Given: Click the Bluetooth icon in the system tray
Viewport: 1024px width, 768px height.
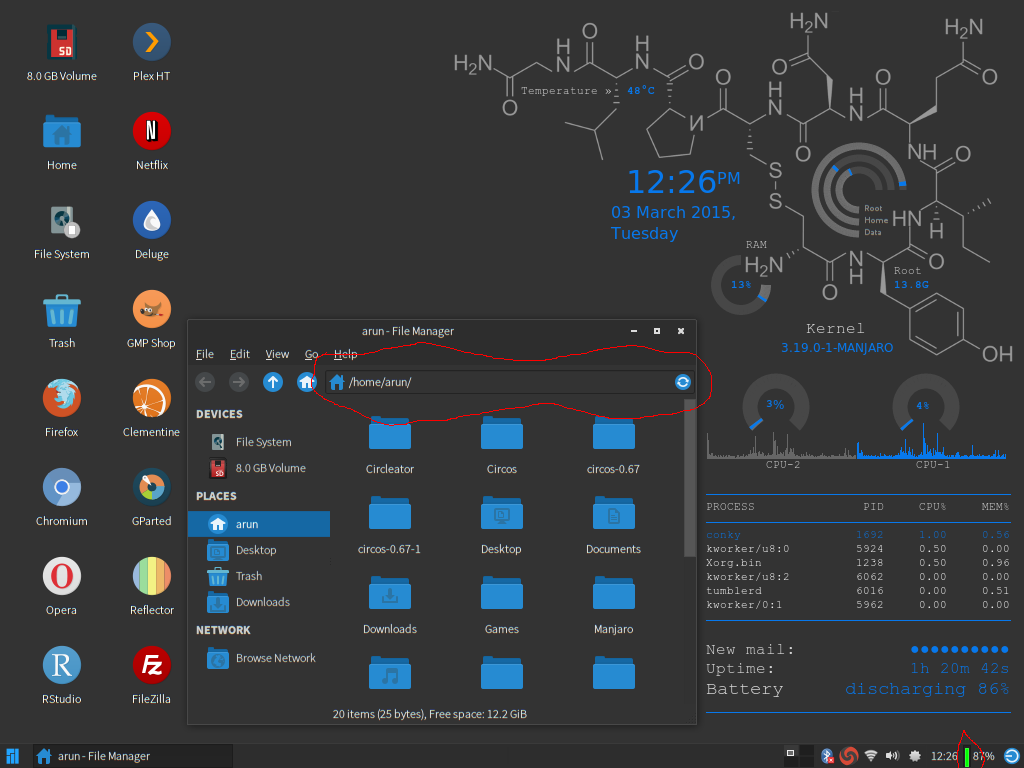Looking at the screenshot, I should pyautogui.click(x=827, y=756).
